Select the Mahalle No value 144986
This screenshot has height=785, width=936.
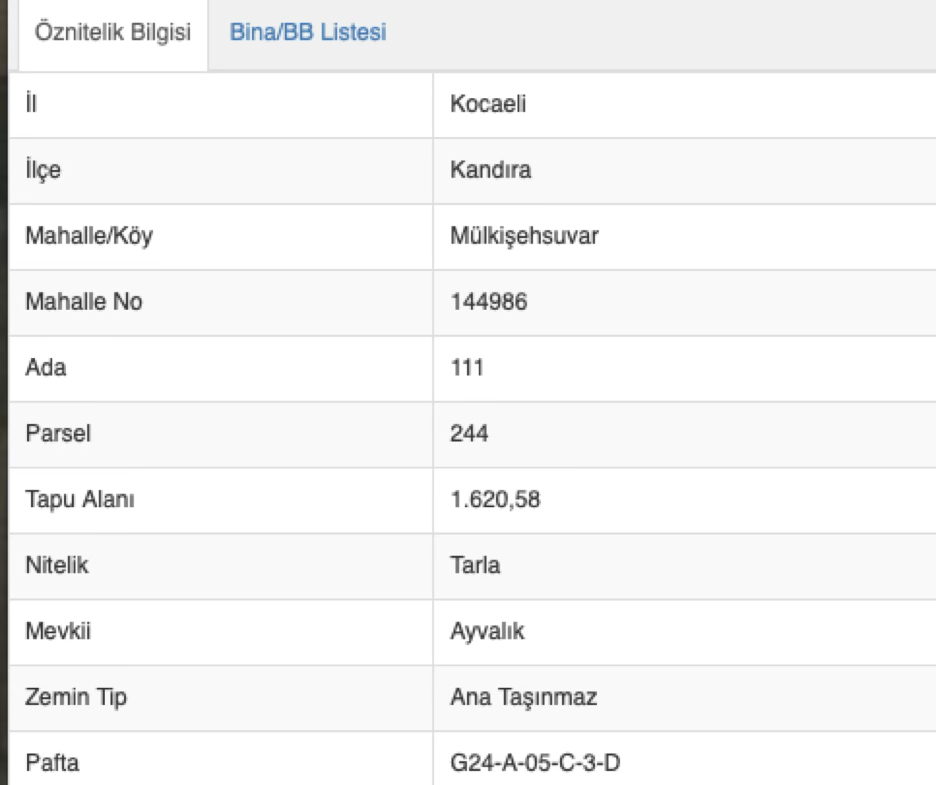pos(489,302)
